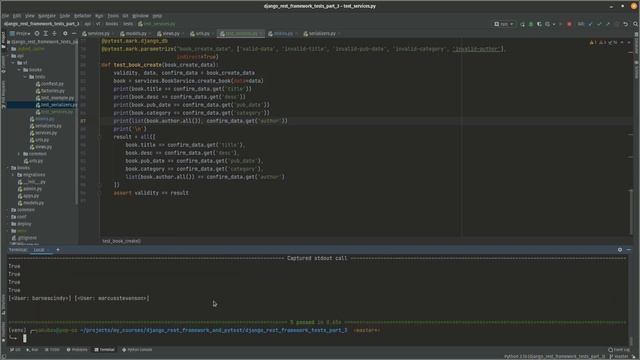Locate the current file in the Project tree

coord(37,33)
